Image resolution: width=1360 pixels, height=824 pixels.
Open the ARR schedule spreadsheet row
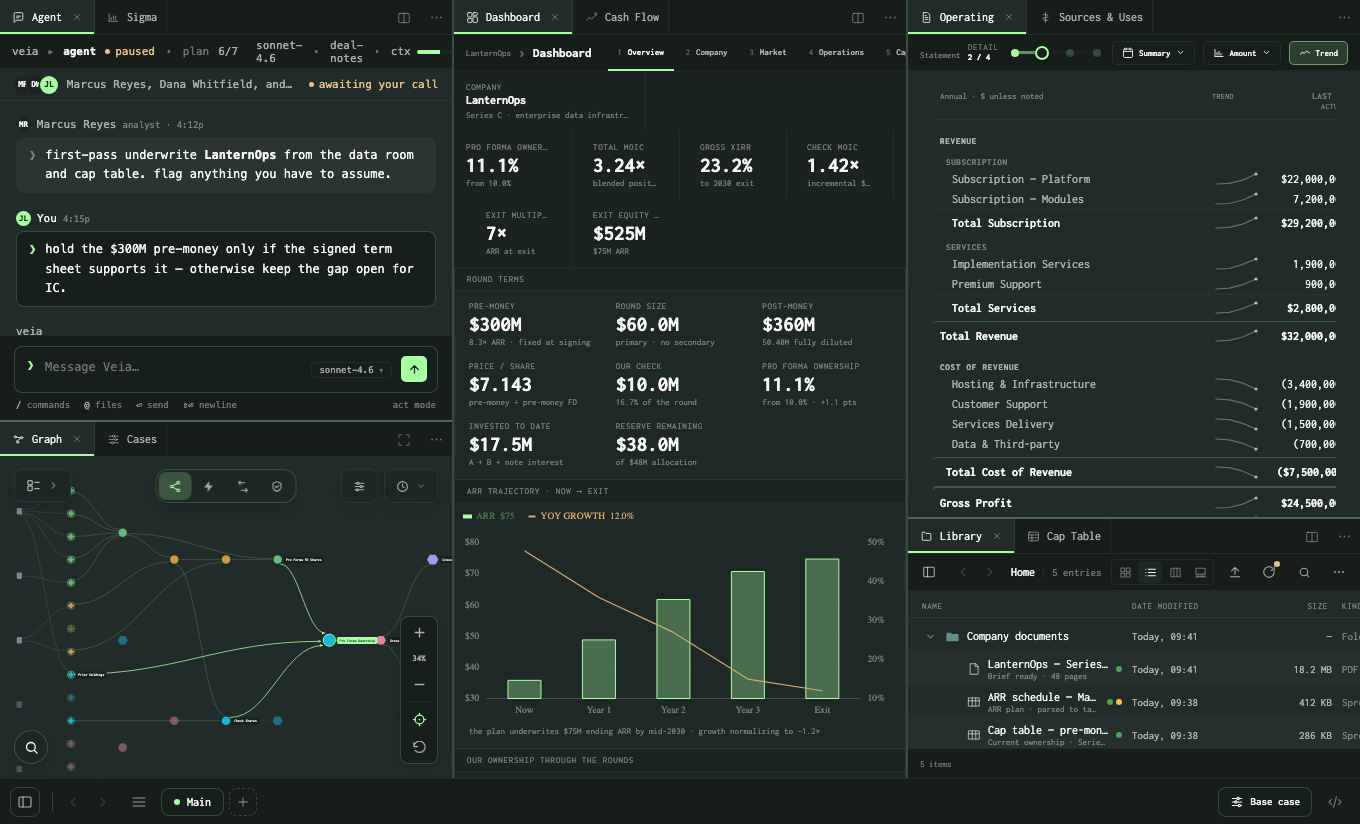(1133, 702)
